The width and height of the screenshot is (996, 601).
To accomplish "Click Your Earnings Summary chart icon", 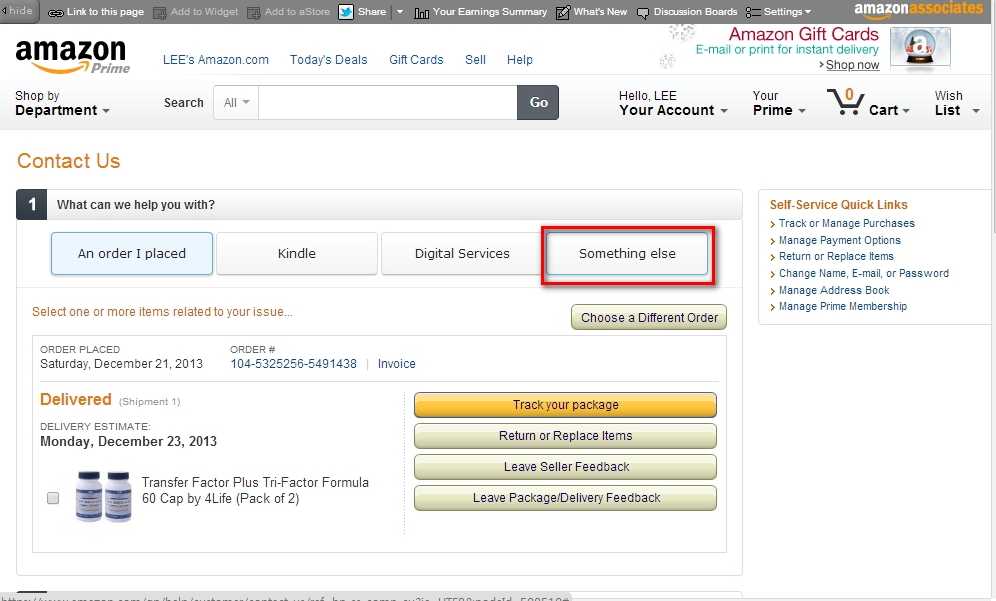I will (421, 13).
